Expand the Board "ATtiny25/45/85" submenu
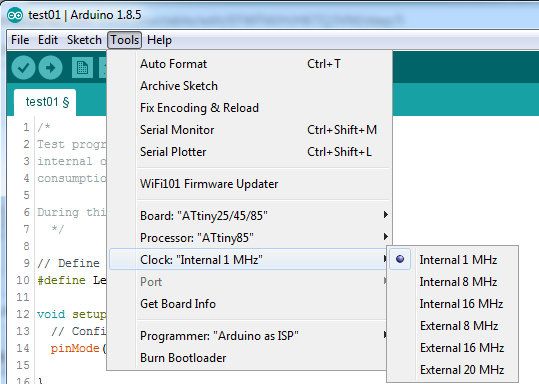Image resolution: width=539 pixels, height=384 pixels. (249, 216)
